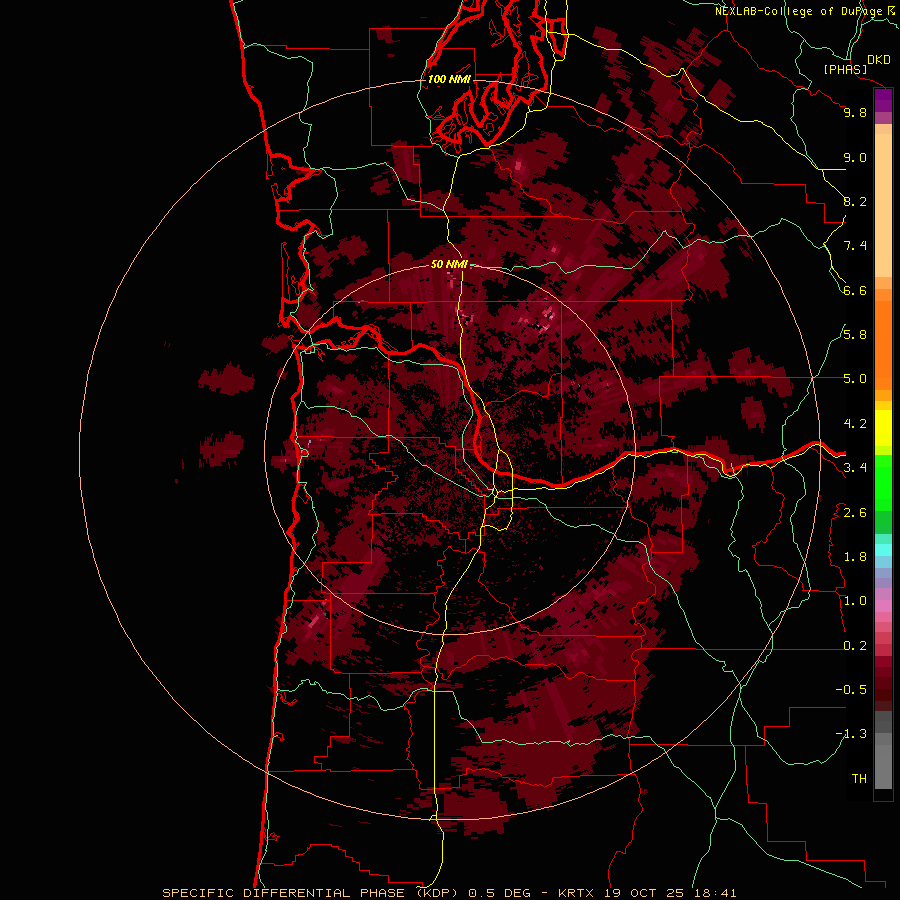This screenshot has width=900, height=900.
Task: Click the yellow band of the color scale
Action: 883,428
